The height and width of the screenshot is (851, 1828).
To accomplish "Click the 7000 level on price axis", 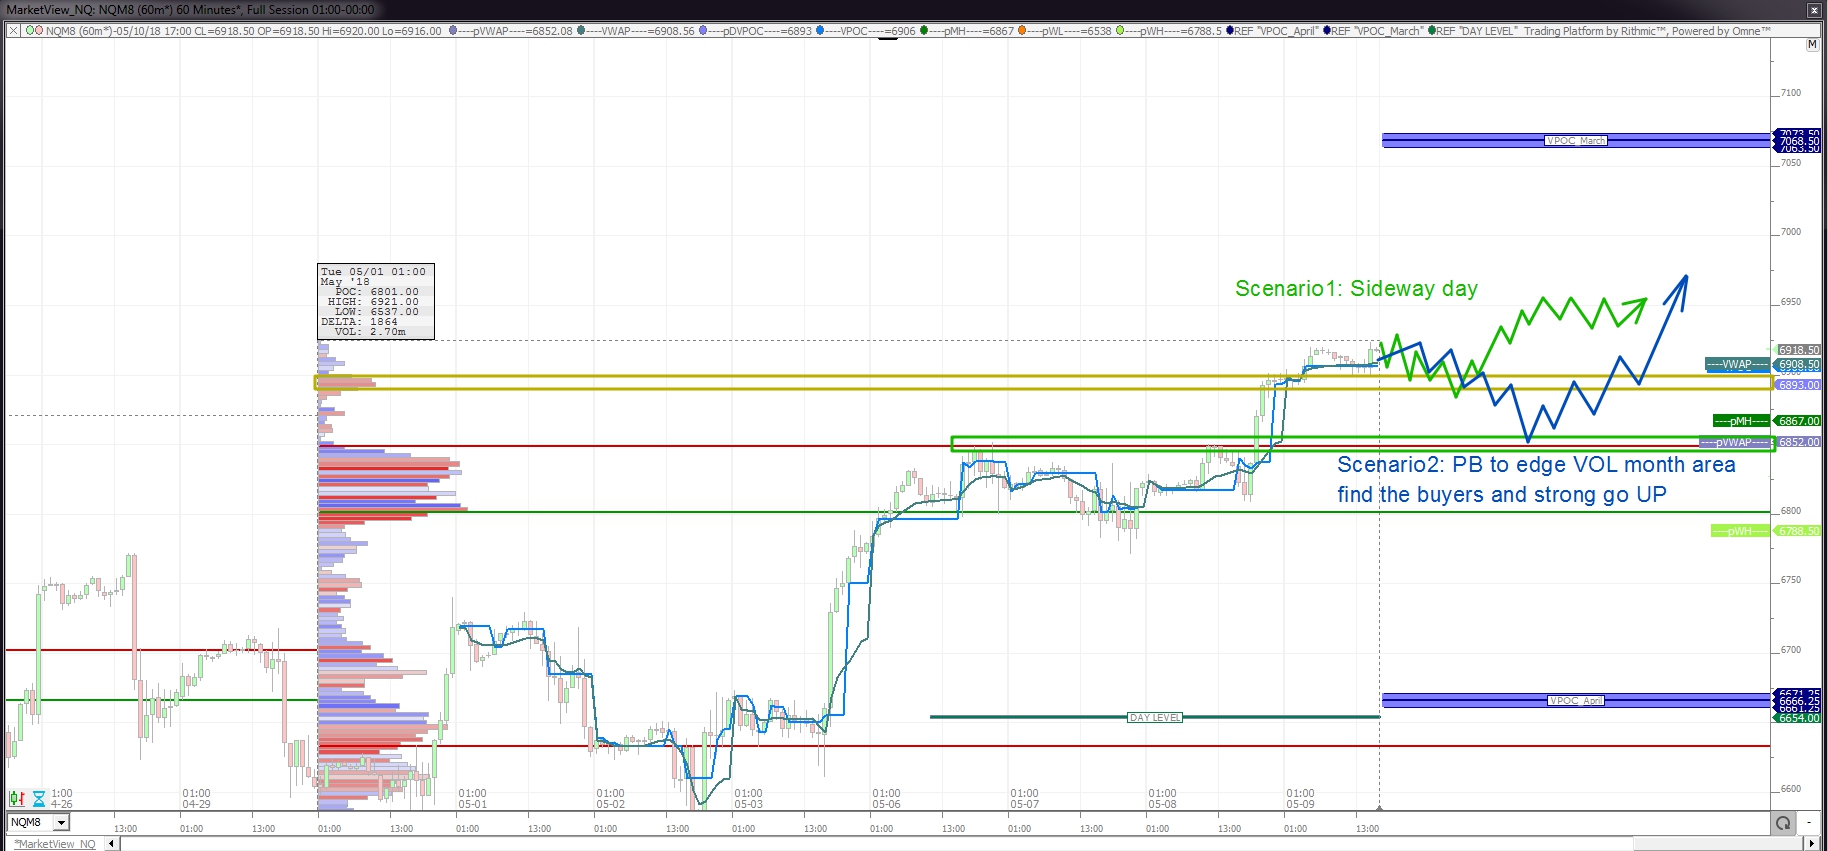I will pos(1790,232).
